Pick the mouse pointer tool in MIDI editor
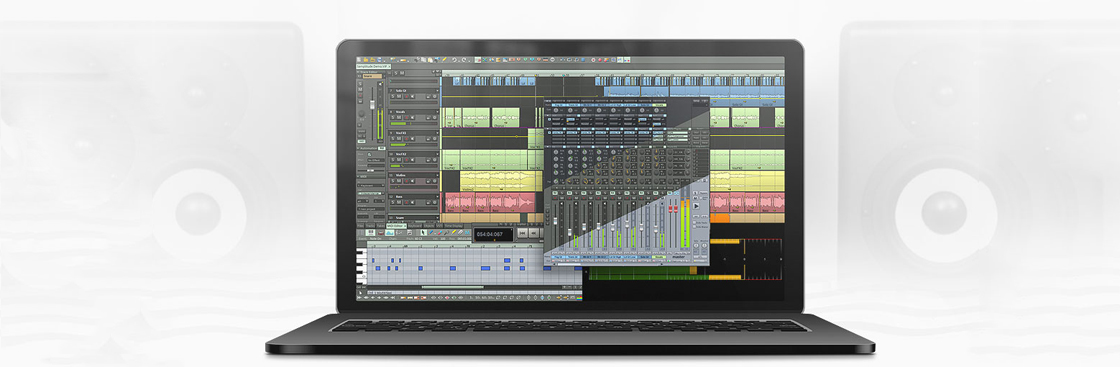Viewport: 1120px width, 367px height. pyautogui.click(x=424, y=232)
